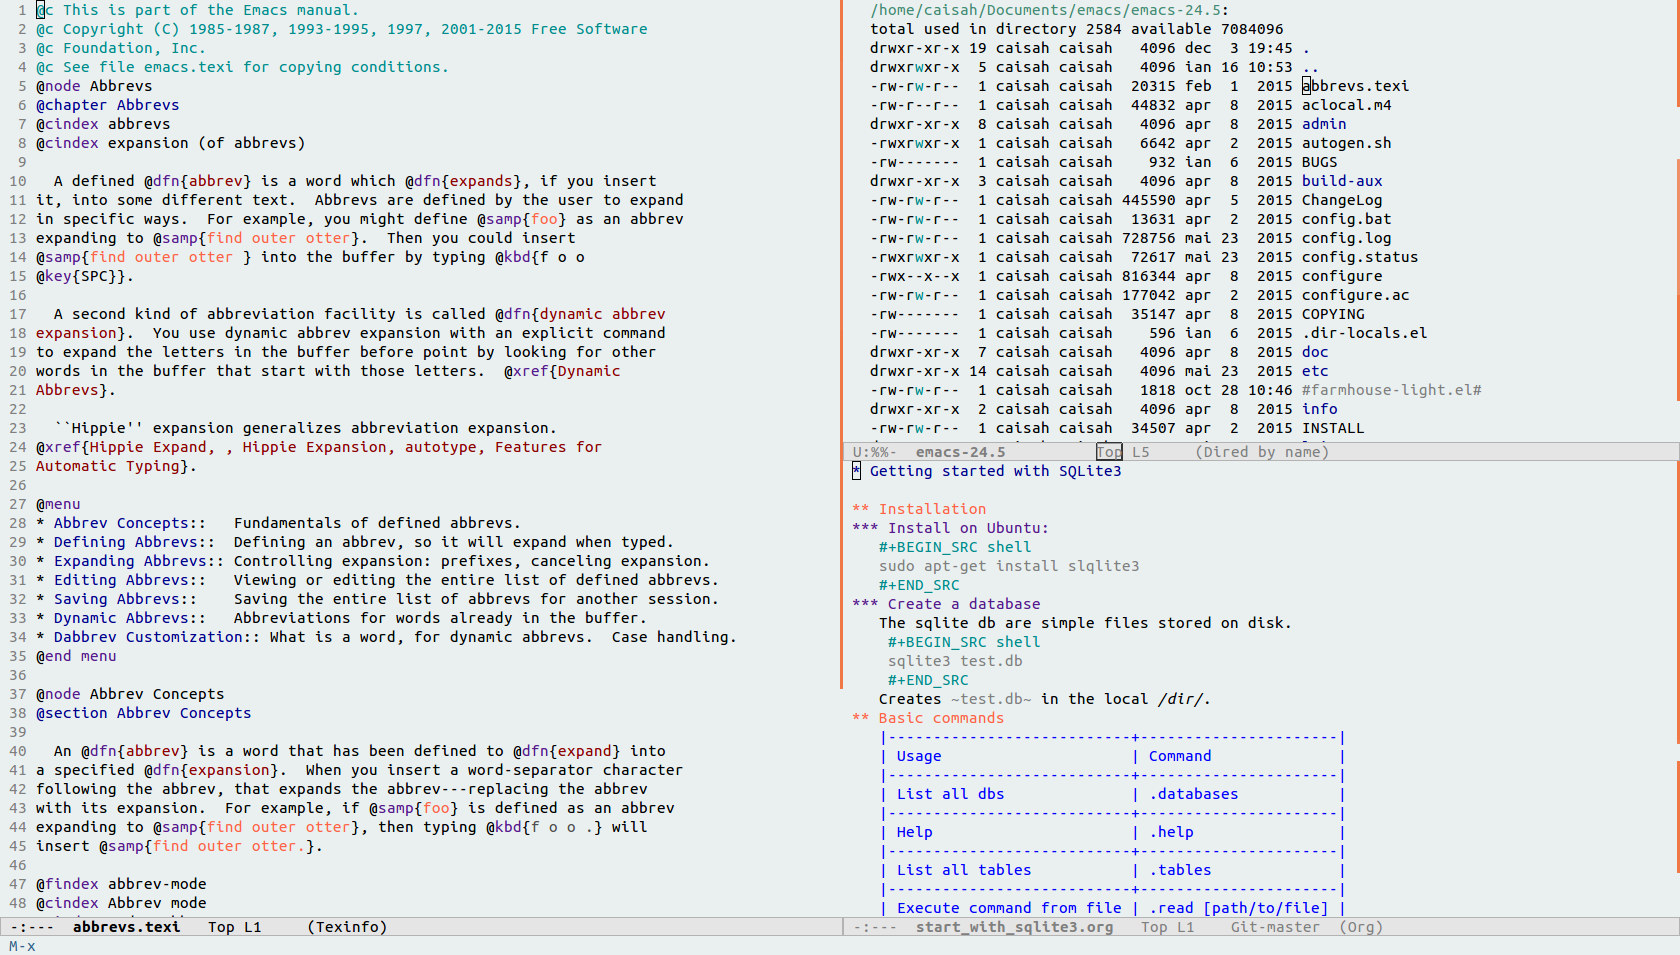This screenshot has height=955, width=1680.
Task: Select the .dir-locals.el entry
Action: click(1364, 333)
